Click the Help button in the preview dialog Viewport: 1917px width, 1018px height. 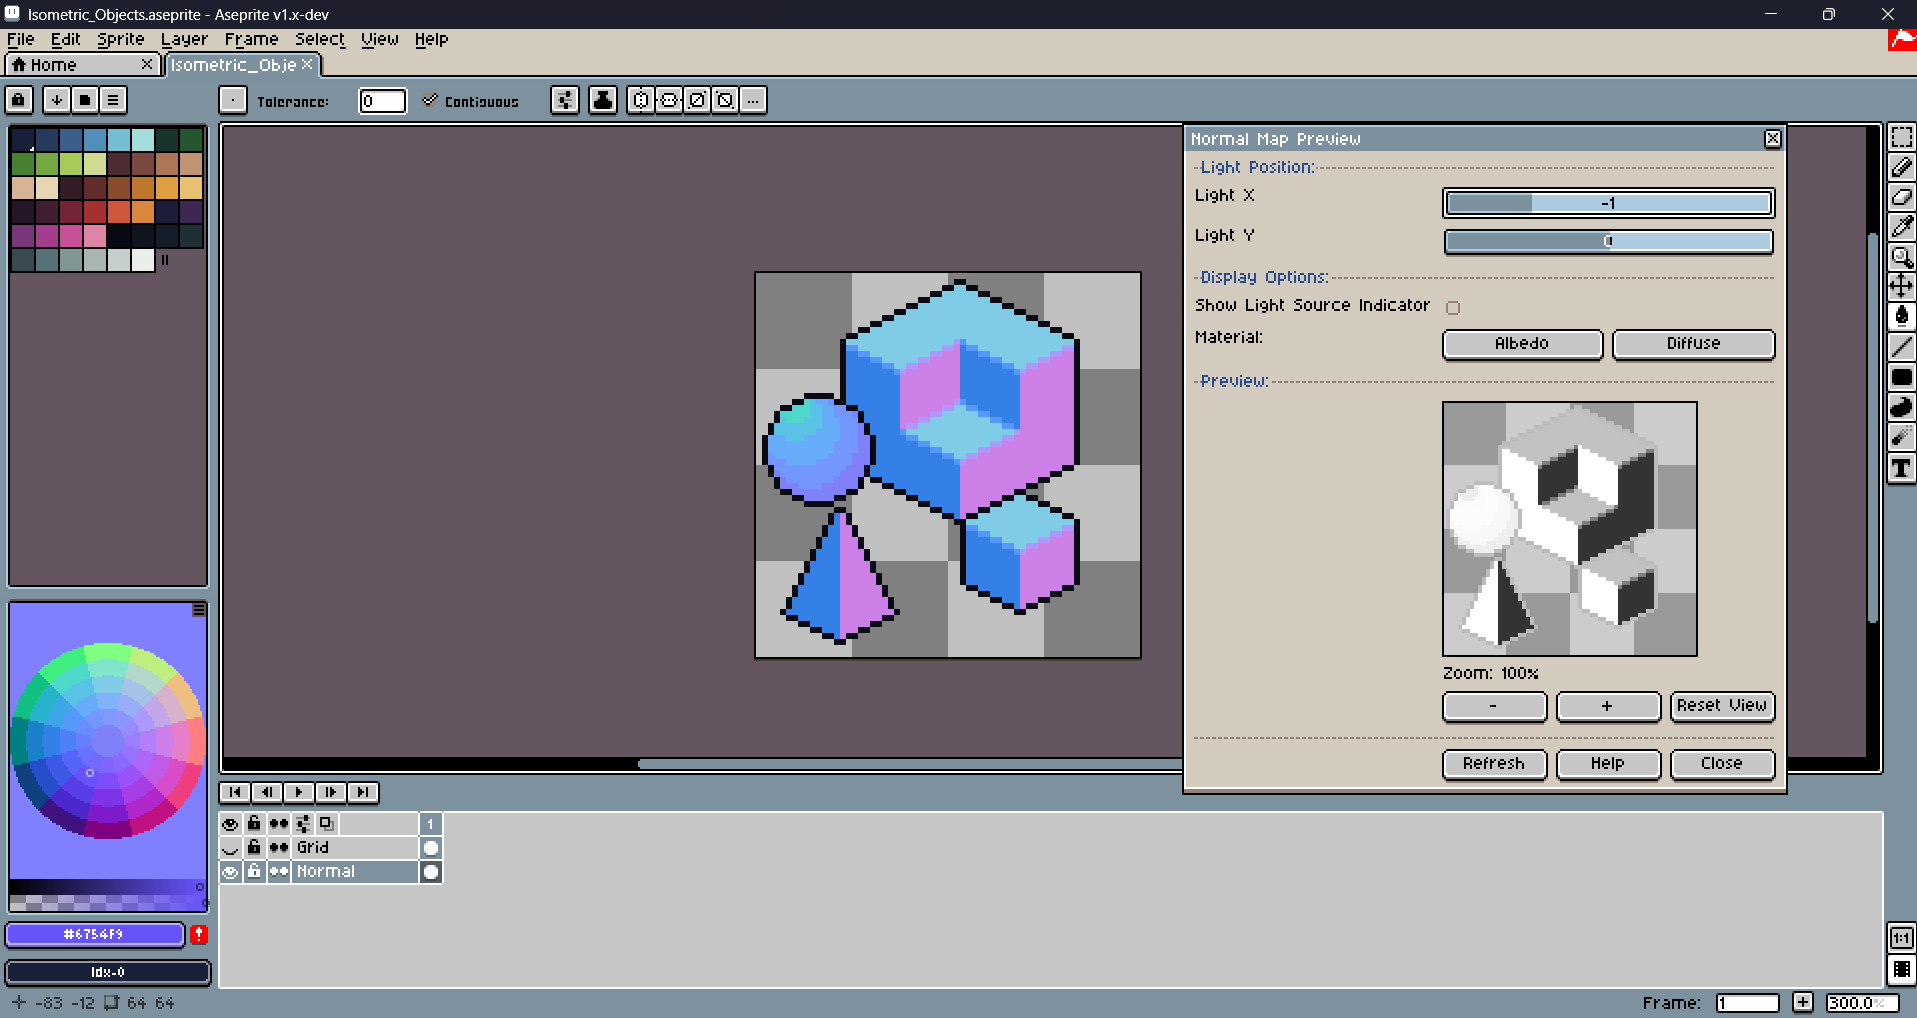tap(1608, 764)
